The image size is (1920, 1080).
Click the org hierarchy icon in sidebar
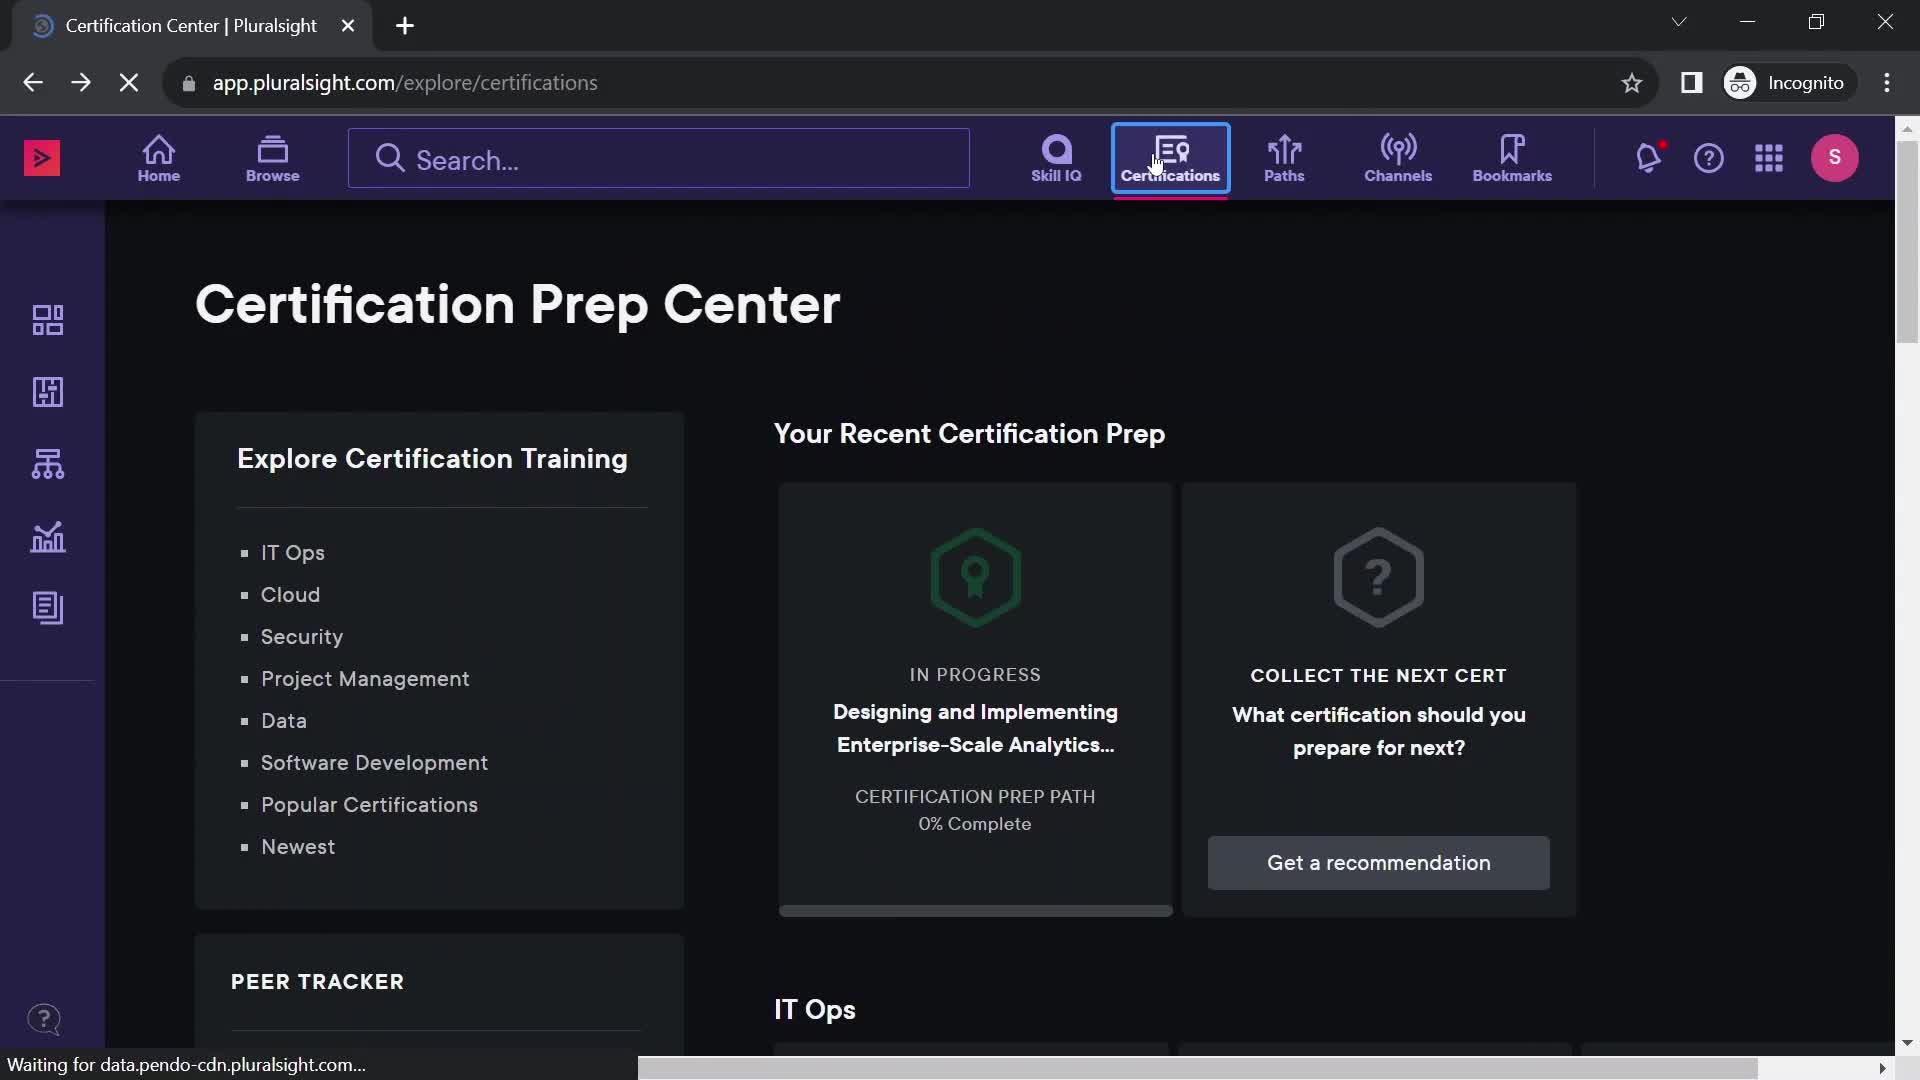[48, 464]
